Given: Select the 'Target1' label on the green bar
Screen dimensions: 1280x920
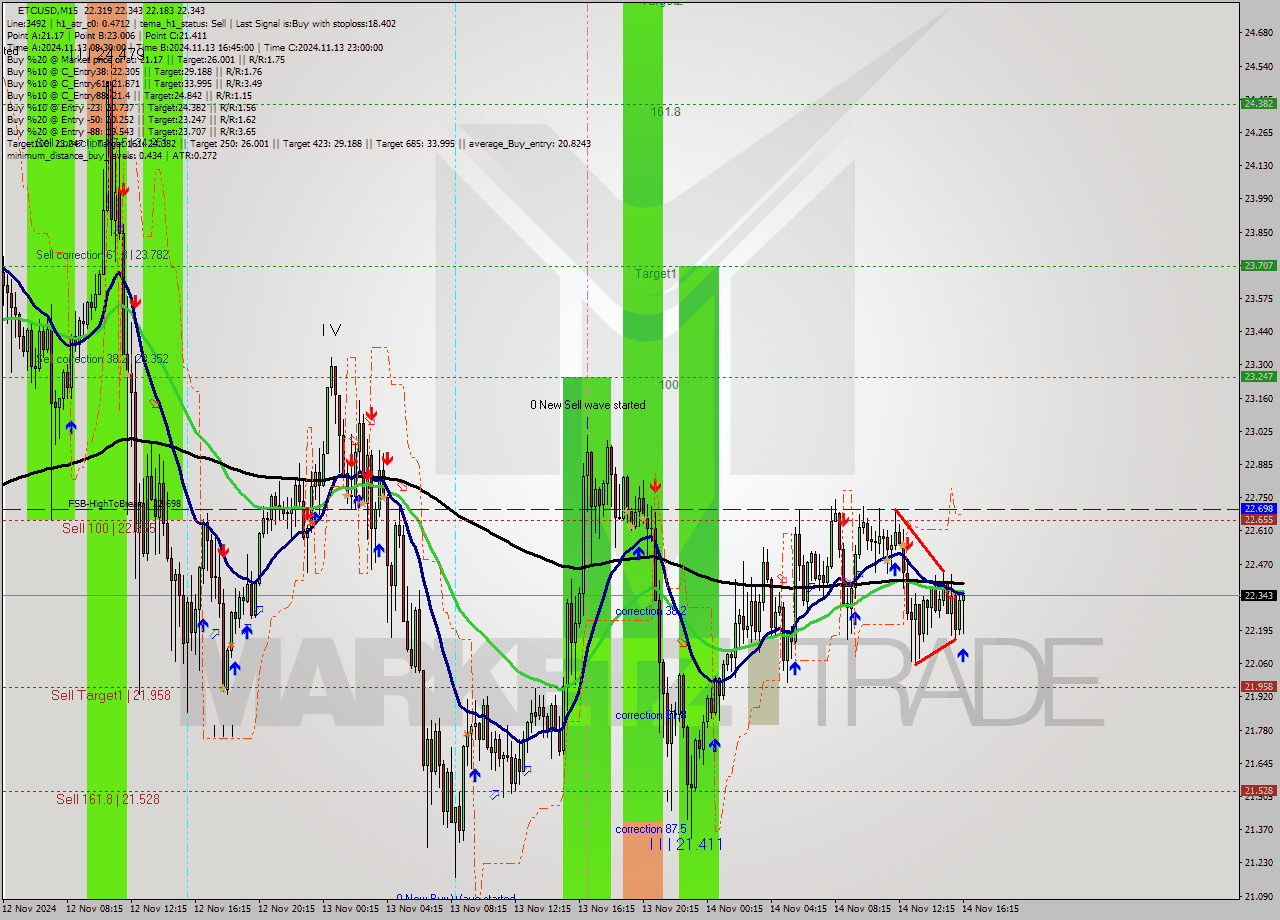Looking at the screenshot, I should click(x=656, y=273).
